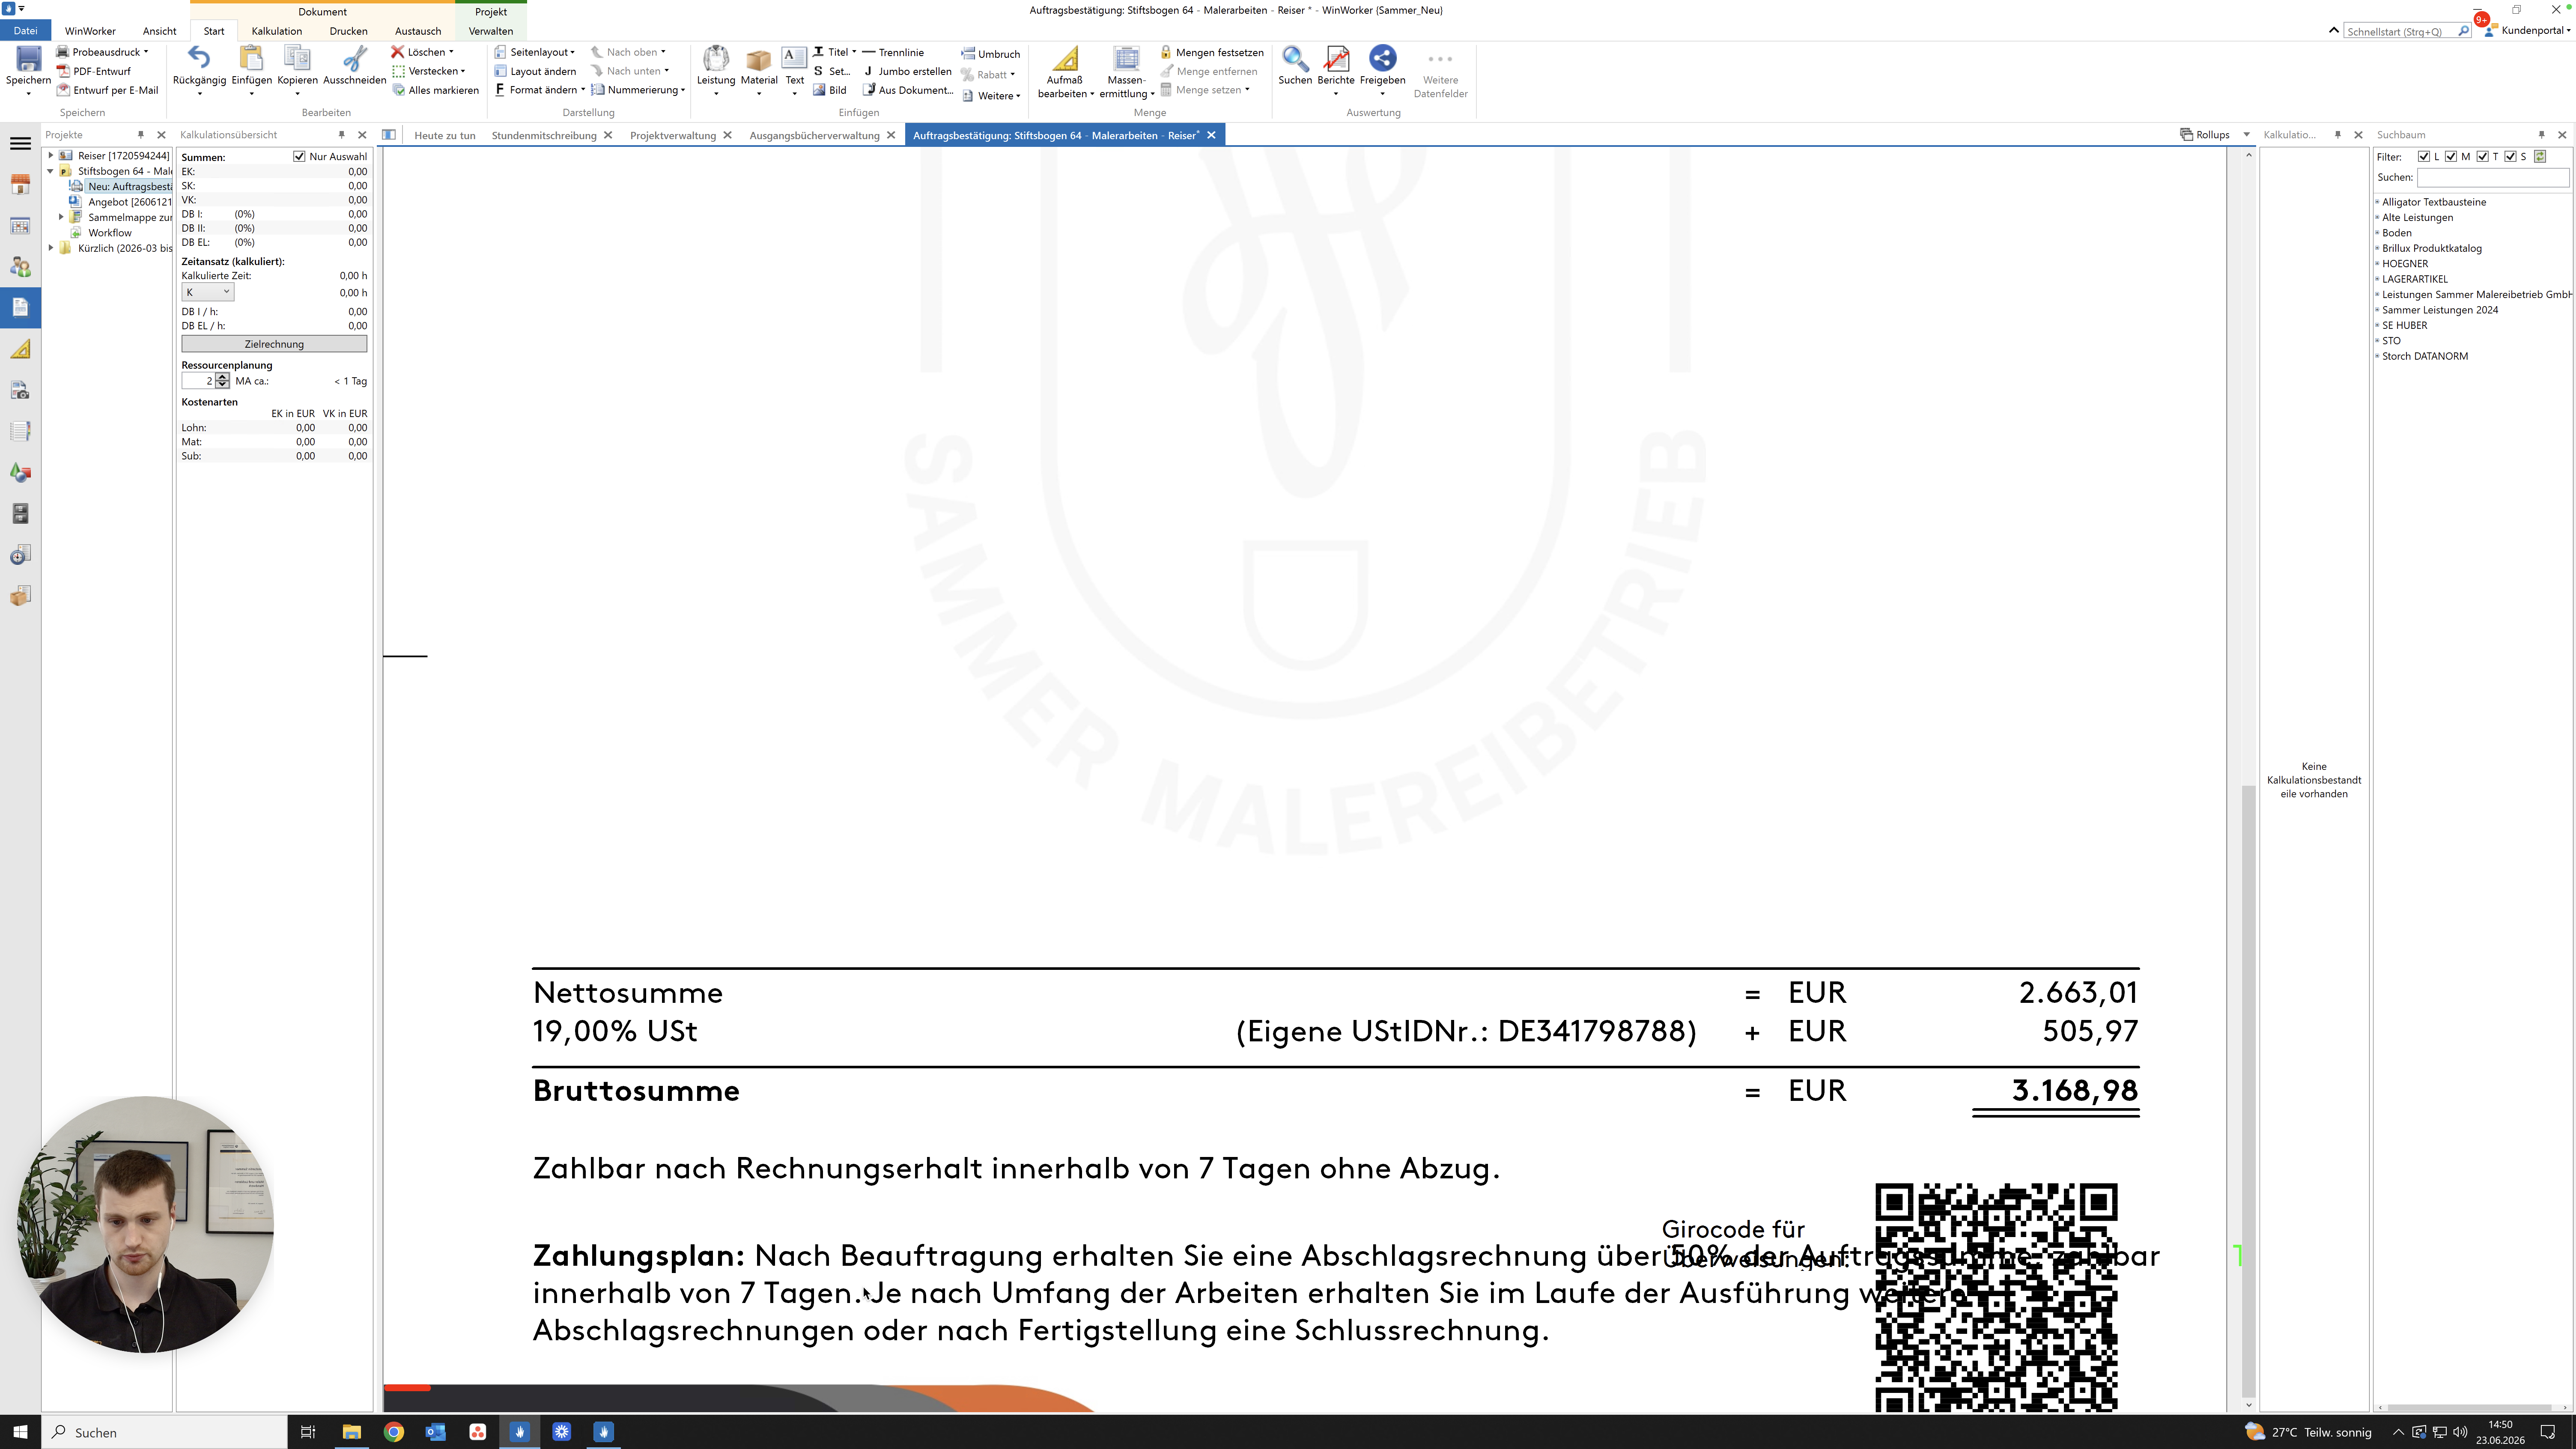2576x1449 pixels.
Task: Pin the Suchbaum panel
Action: [2541, 134]
